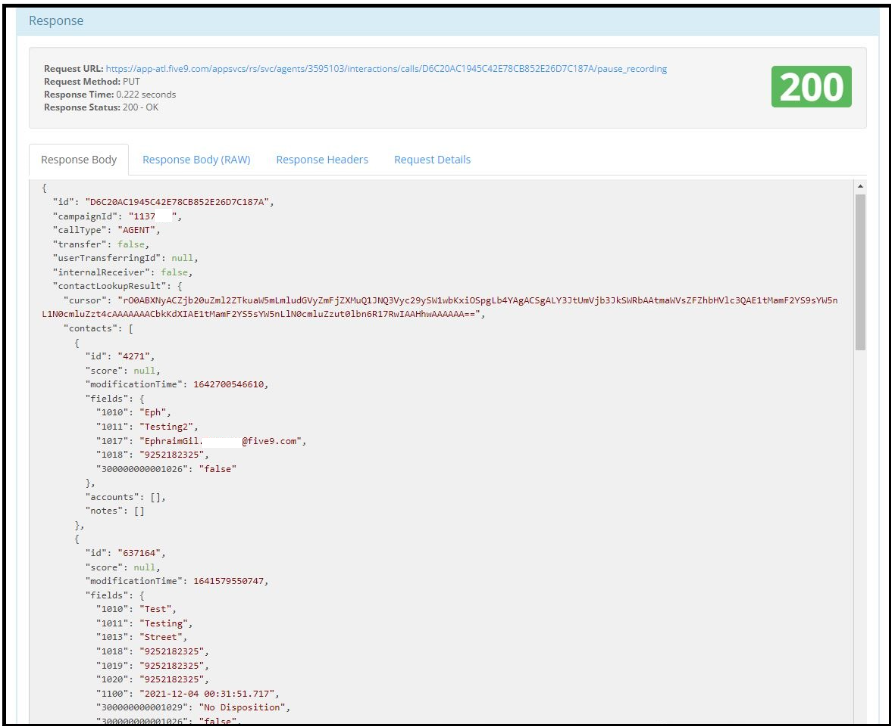This screenshot has width=893, height=728.
Task: Click field 1010 value Test
Action: click(x=155, y=609)
